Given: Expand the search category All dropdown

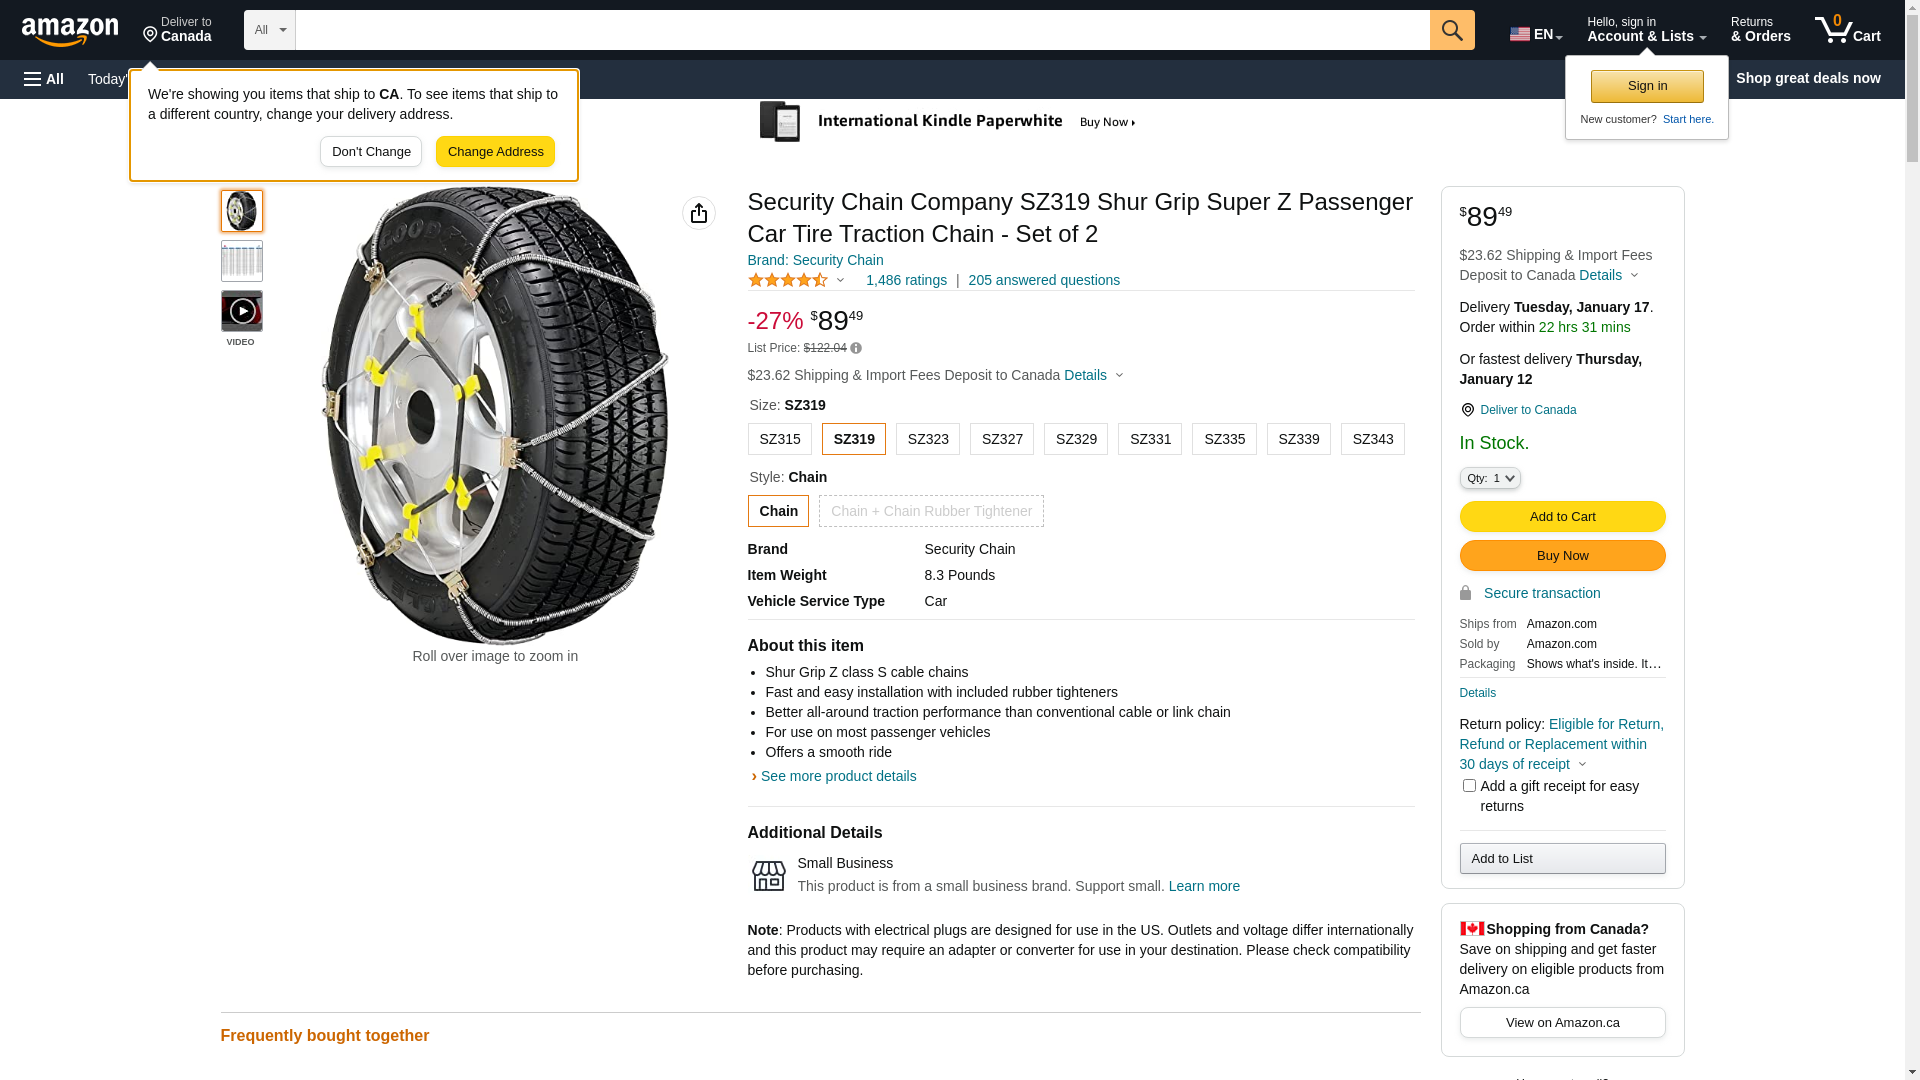Looking at the screenshot, I should 270,30.
